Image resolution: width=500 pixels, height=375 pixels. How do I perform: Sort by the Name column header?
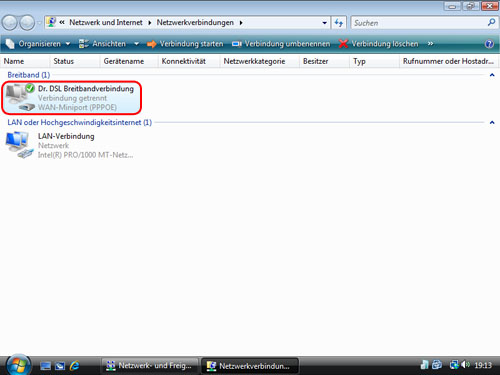click(25, 61)
